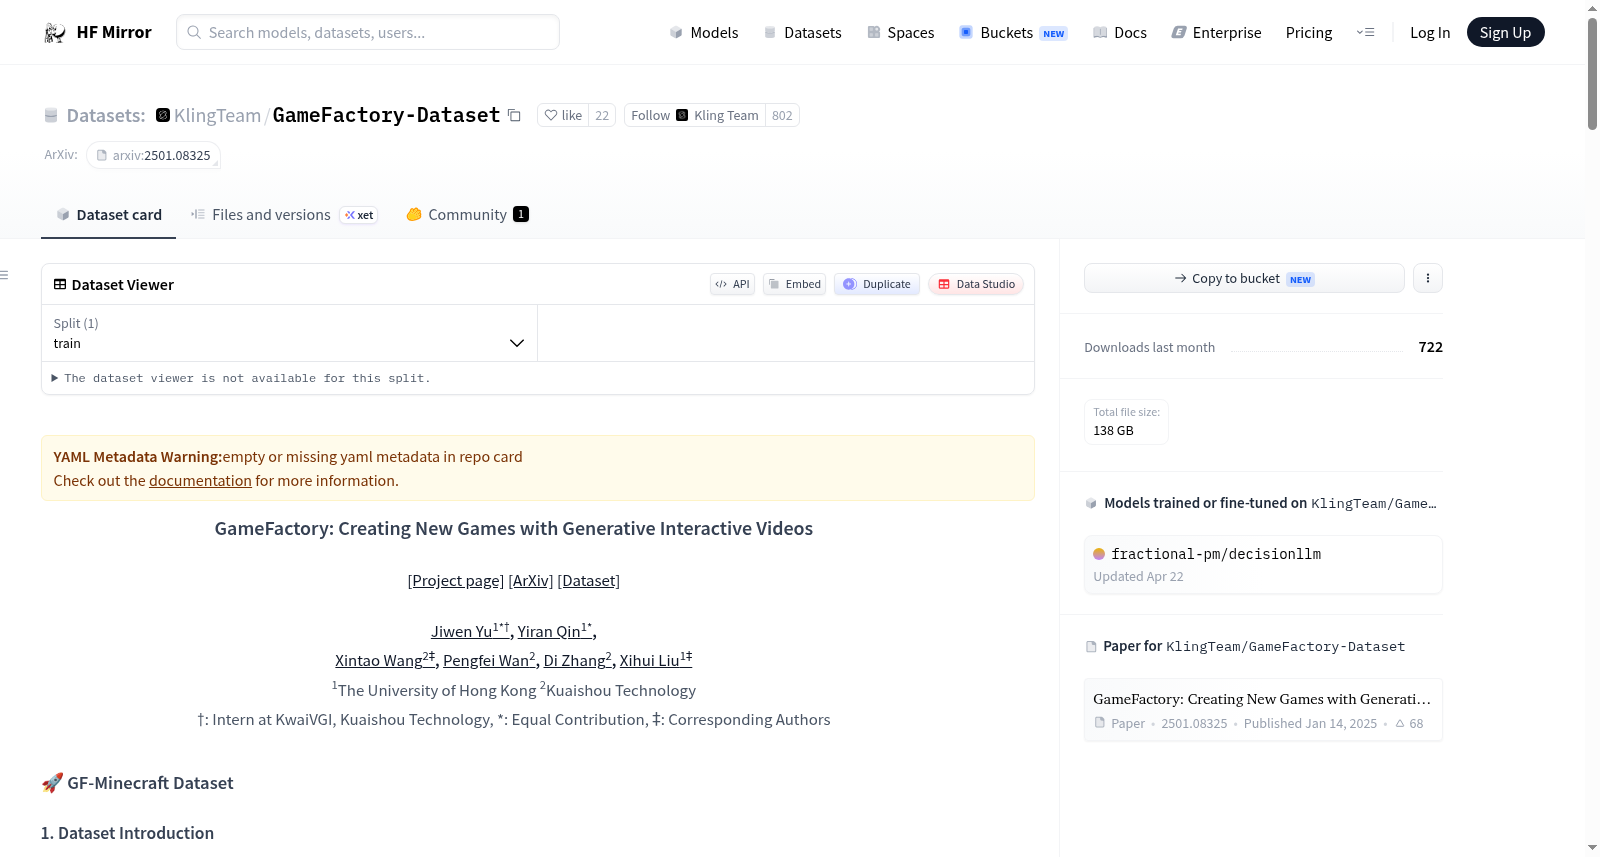This screenshot has height=857, width=1600.
Task: Click the follower count 802
Action: click(782, 115)
